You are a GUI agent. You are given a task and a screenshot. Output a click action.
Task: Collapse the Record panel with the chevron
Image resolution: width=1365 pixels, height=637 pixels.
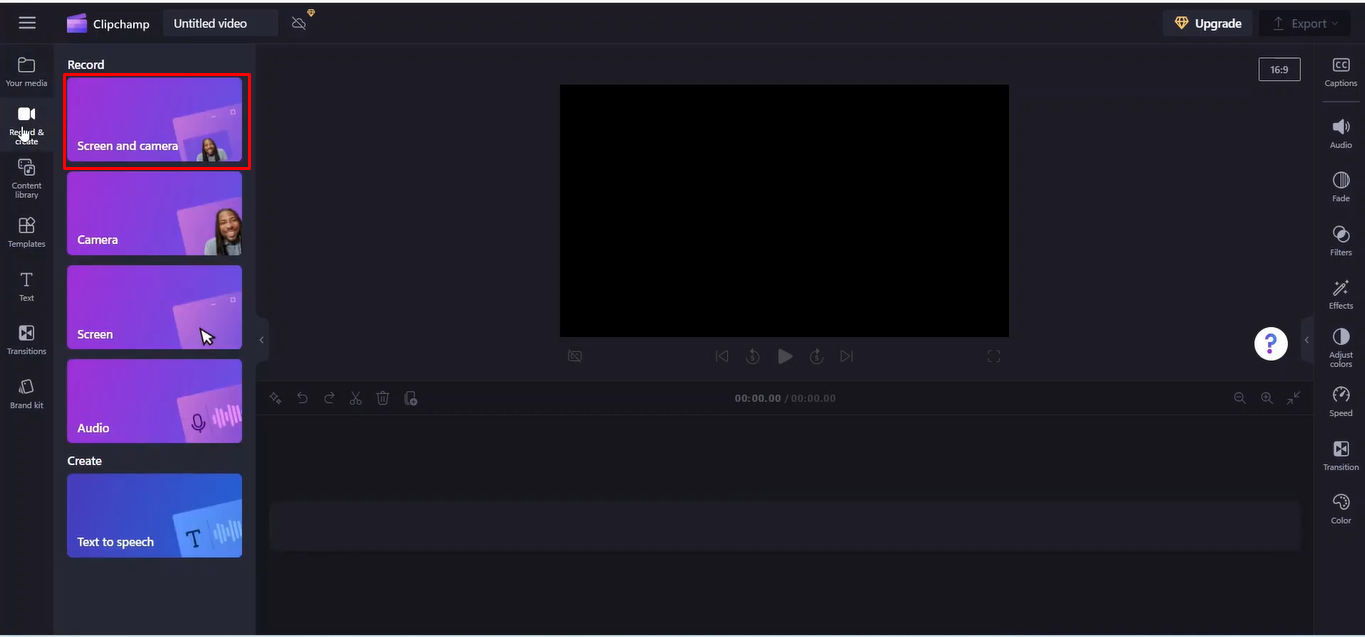(261, 339)
